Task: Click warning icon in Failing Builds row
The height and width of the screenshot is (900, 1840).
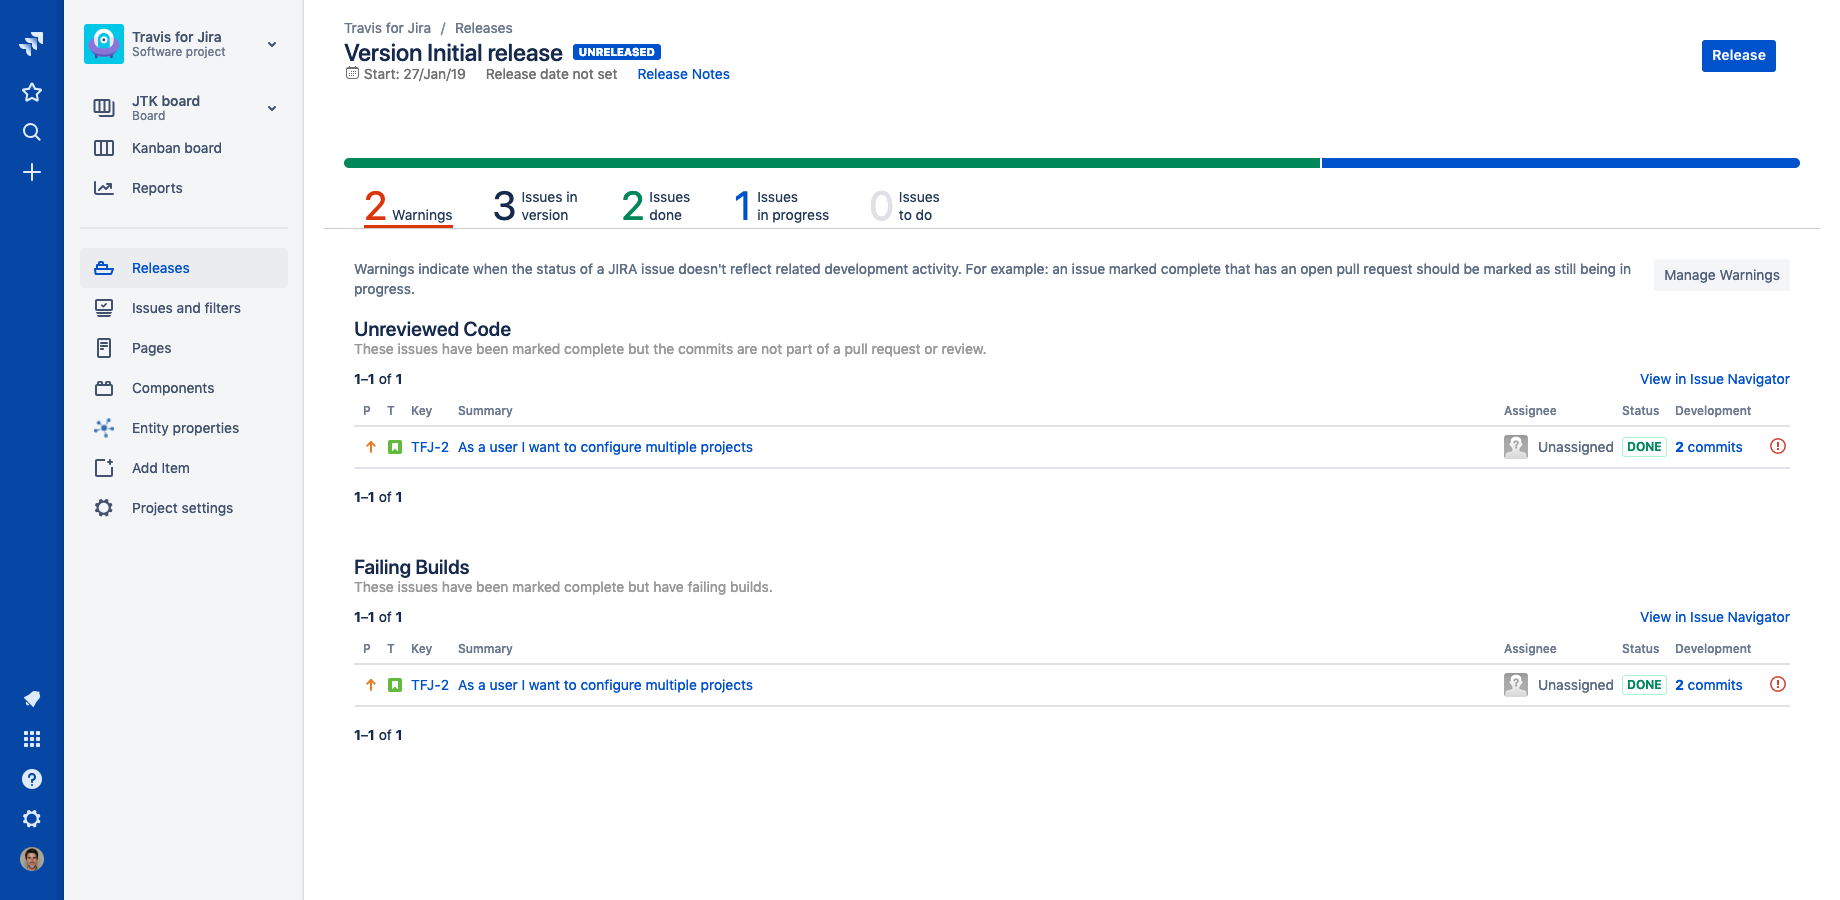Action: click(x=1778, y=684)
